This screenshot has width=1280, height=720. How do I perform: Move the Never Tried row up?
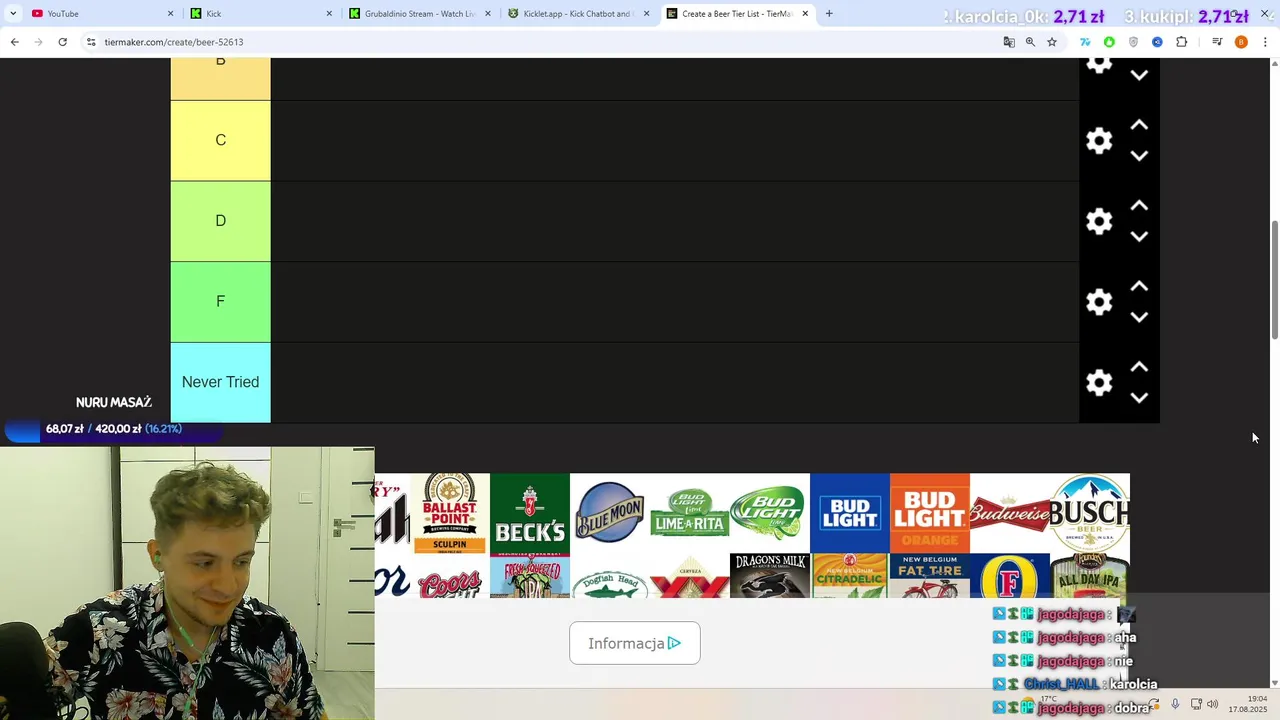pos(1139,367)
